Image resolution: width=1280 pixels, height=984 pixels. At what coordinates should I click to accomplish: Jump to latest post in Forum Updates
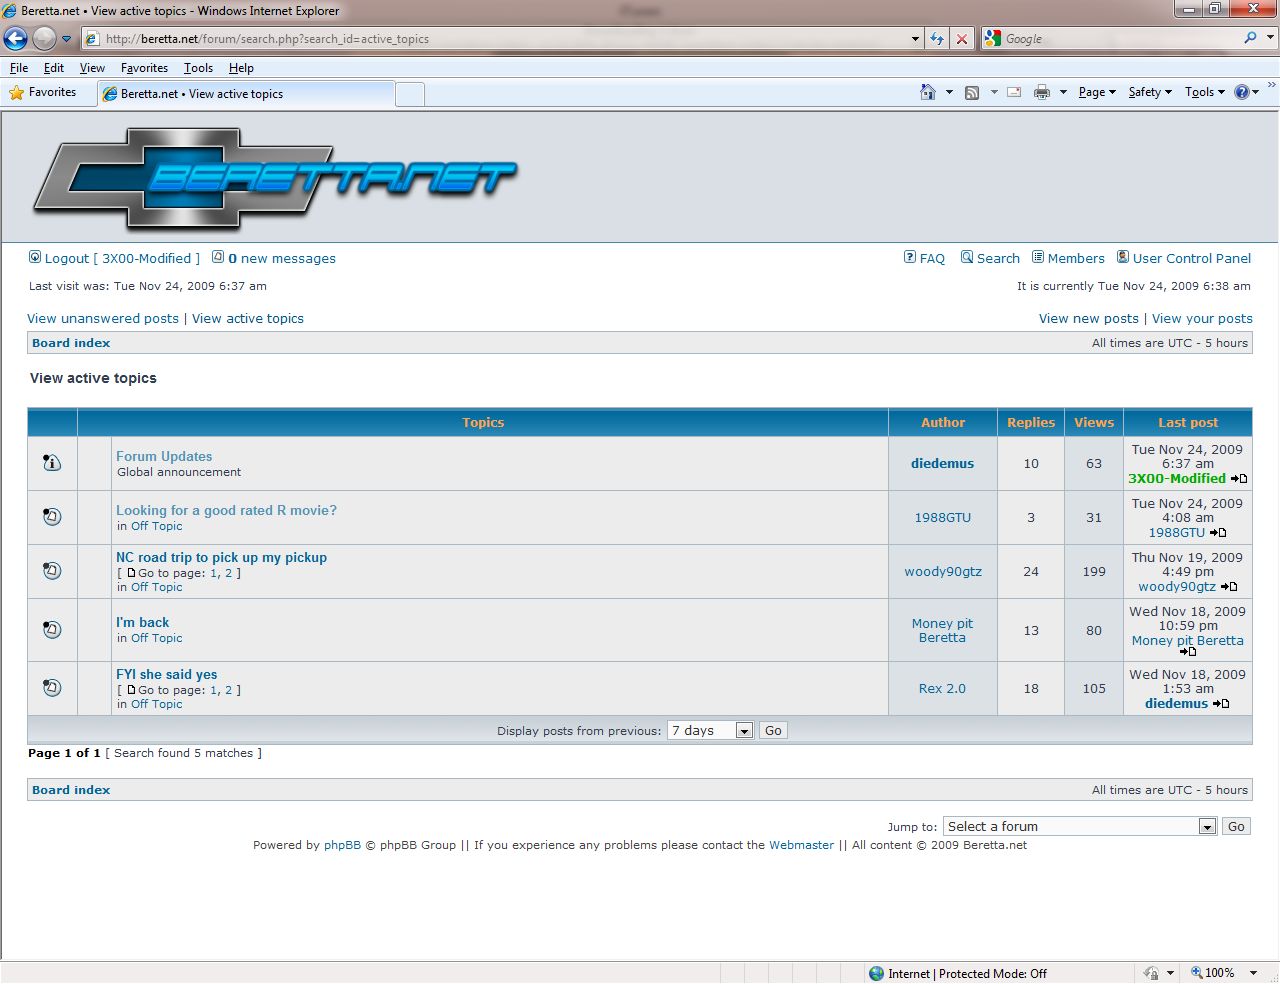[1239, 479]
